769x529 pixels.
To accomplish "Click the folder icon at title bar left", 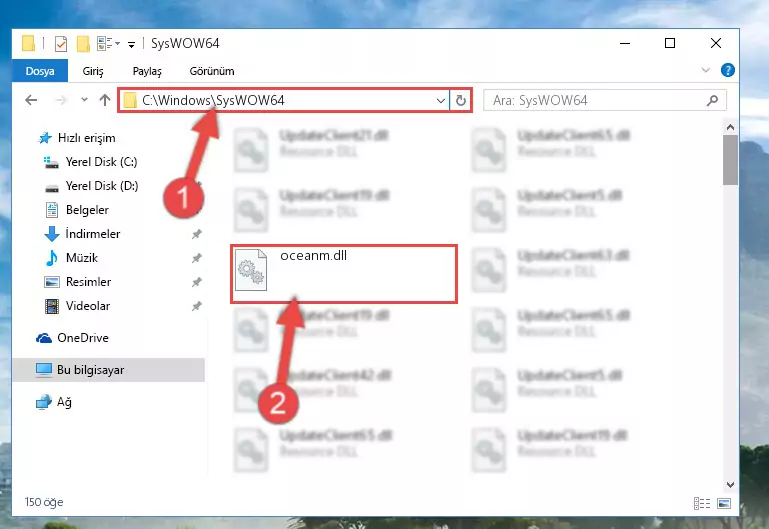I will (28, 44).
